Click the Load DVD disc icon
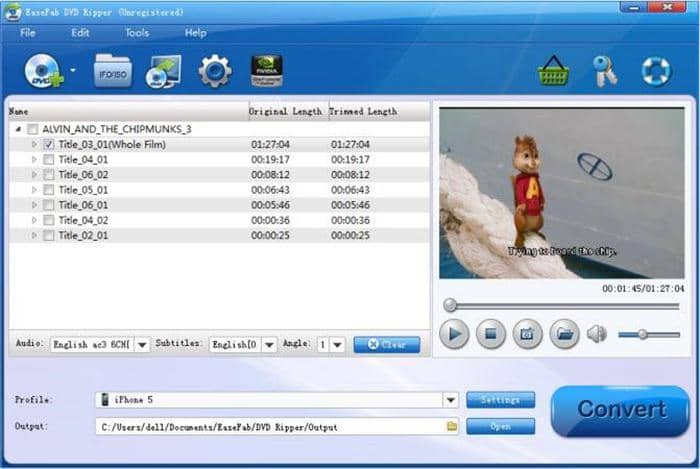This screenshot has width=700, height=469. (x=45, y=71)
